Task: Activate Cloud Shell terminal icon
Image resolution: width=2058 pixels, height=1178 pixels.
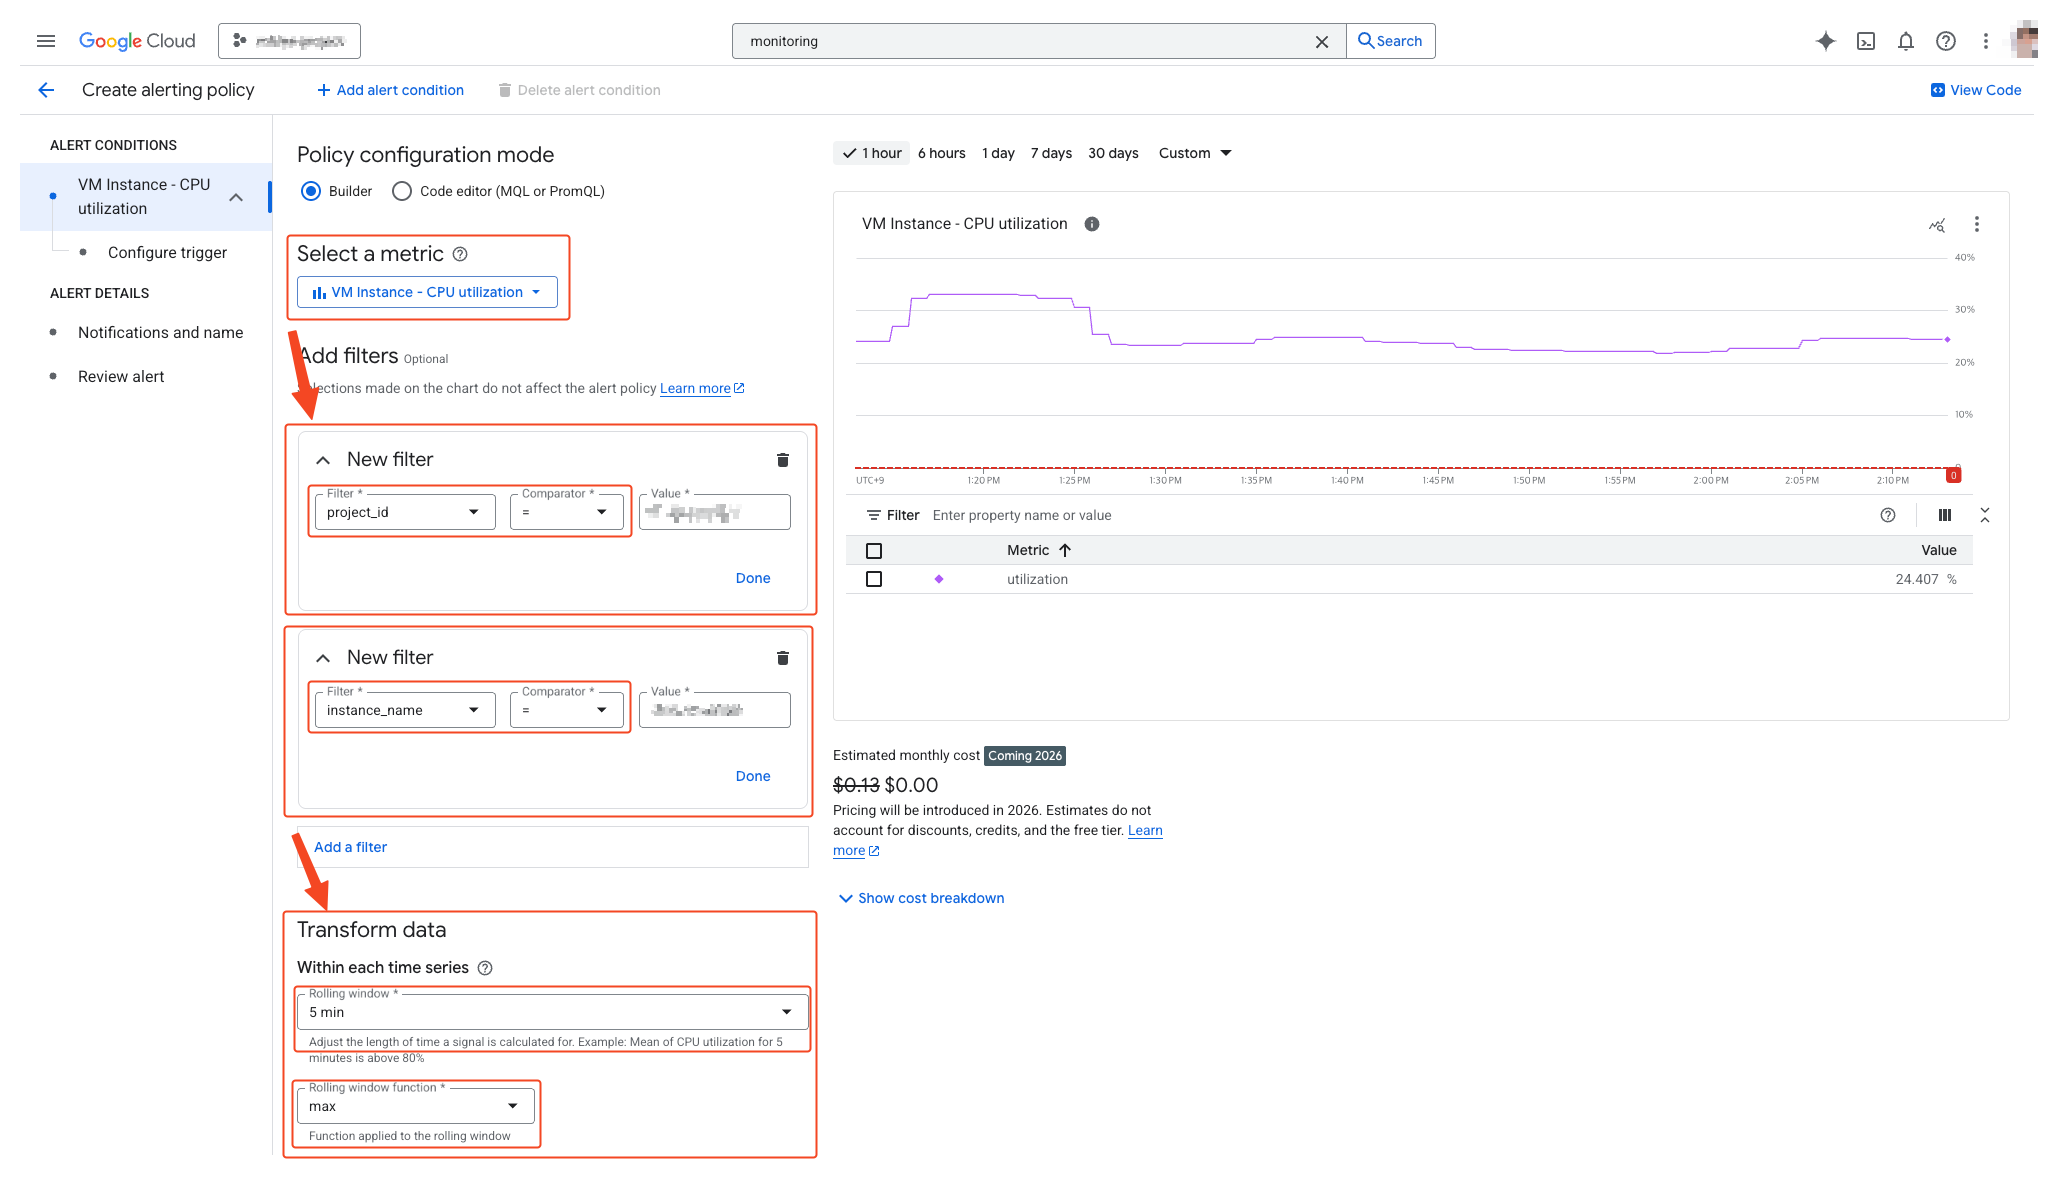Action: pyautogui.click(x=1865, y=41)
